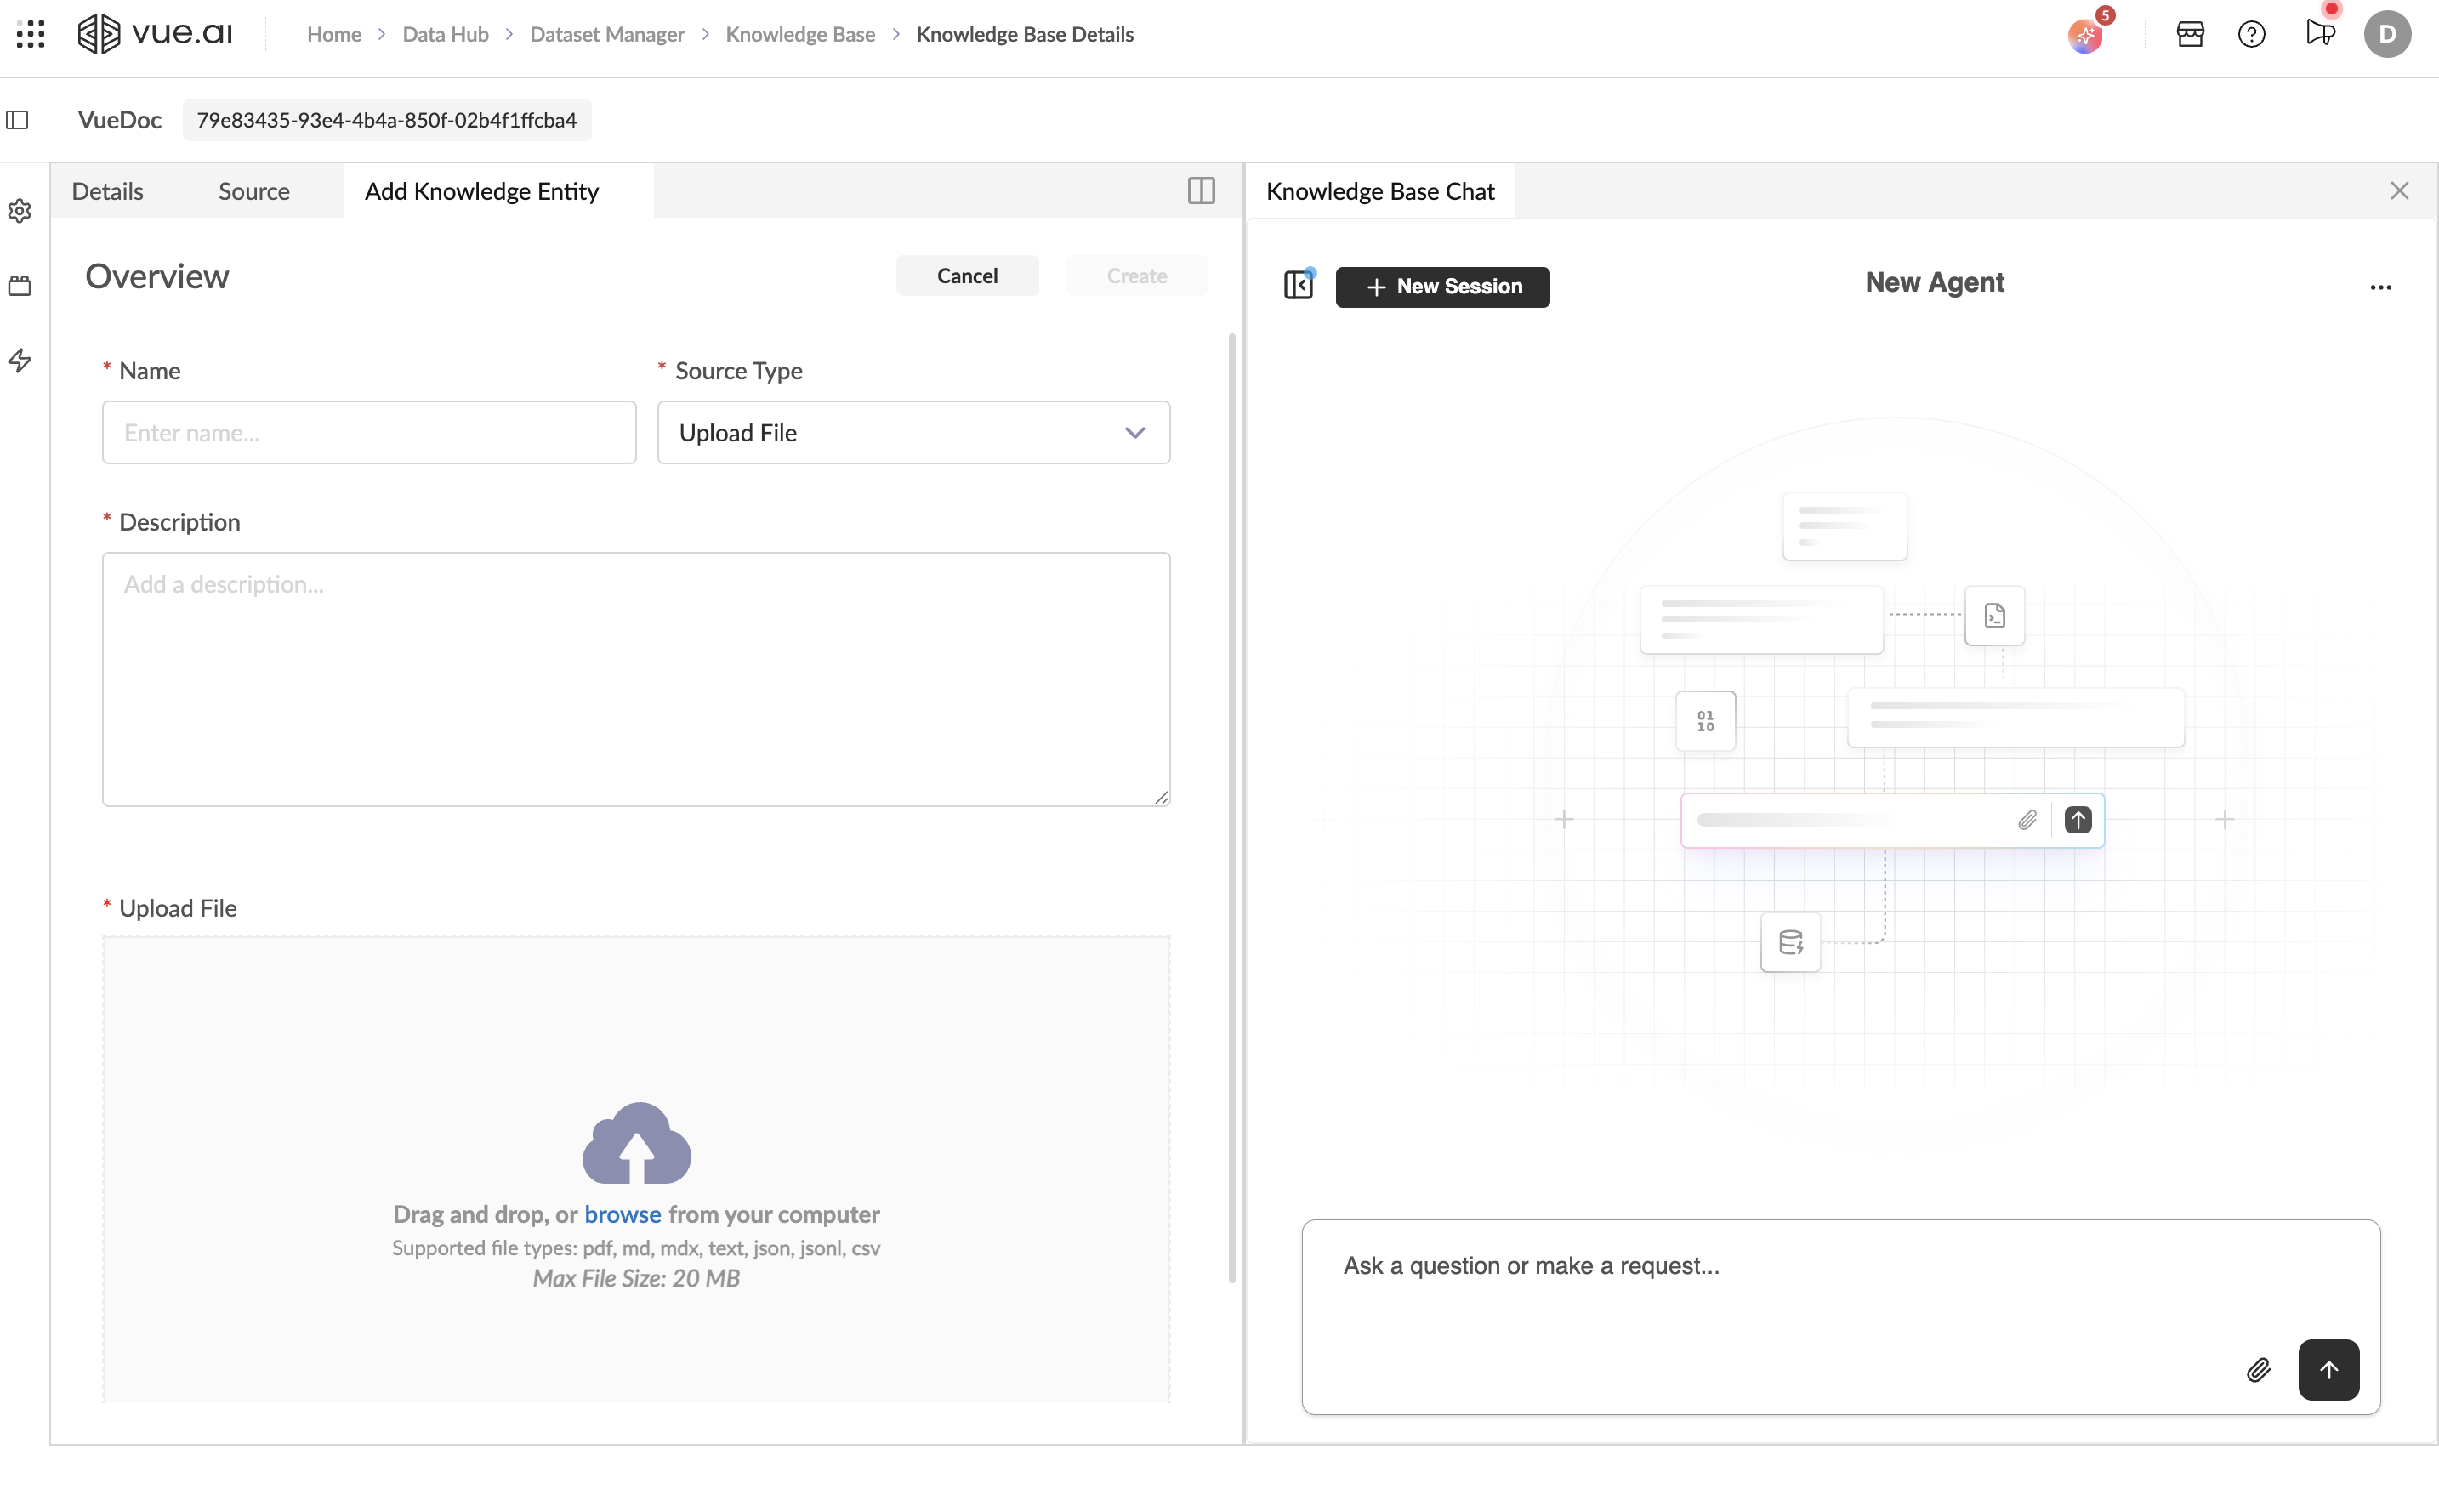
Task: Open the user avatar D menu
Action: coord(2387,34)
